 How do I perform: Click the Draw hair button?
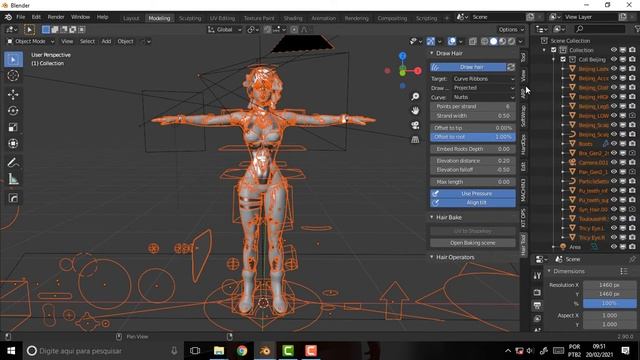pyautogui.click(x=468, y=67)
